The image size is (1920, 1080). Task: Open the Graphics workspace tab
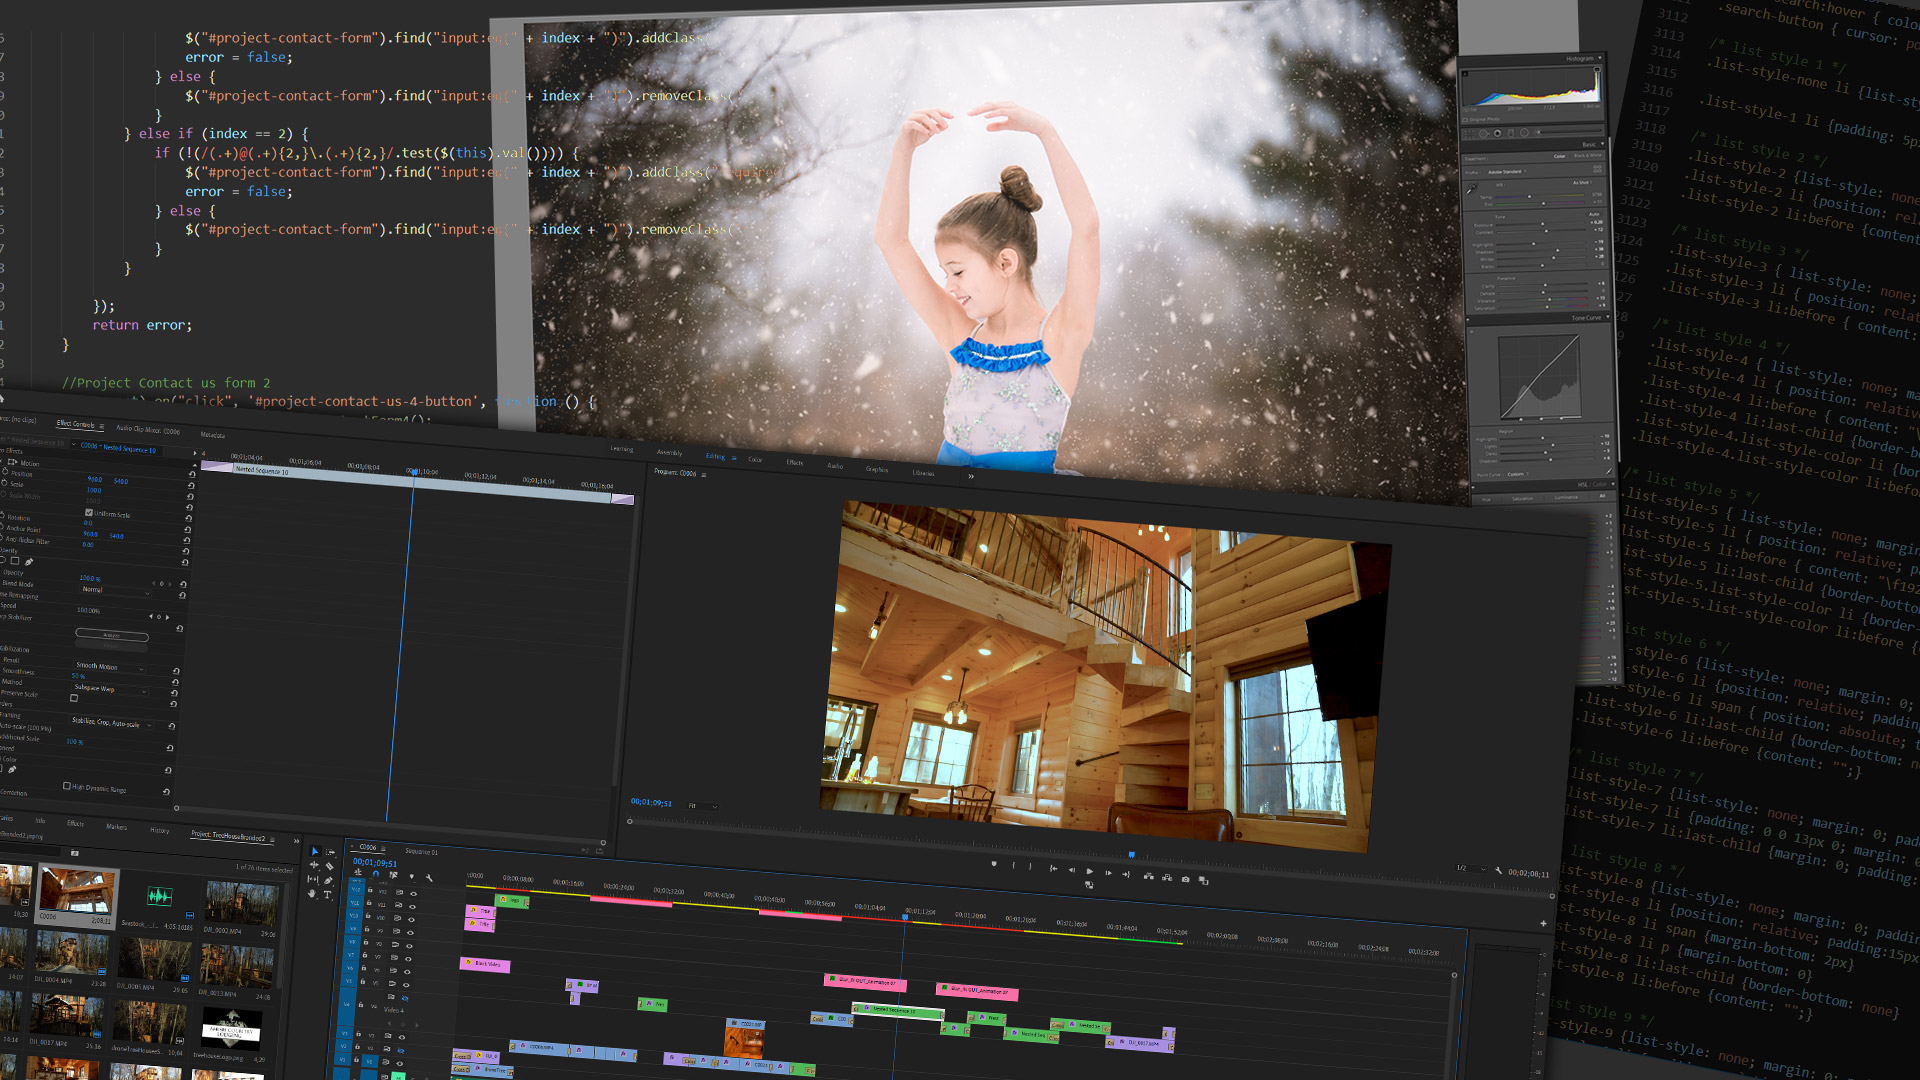pos(877,469)
